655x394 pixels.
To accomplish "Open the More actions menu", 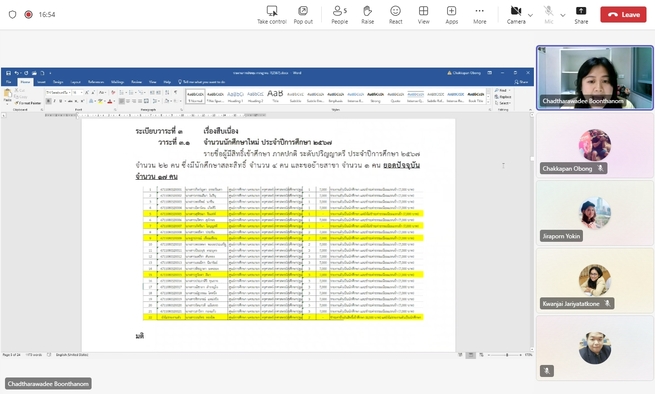I will point(480,15).
